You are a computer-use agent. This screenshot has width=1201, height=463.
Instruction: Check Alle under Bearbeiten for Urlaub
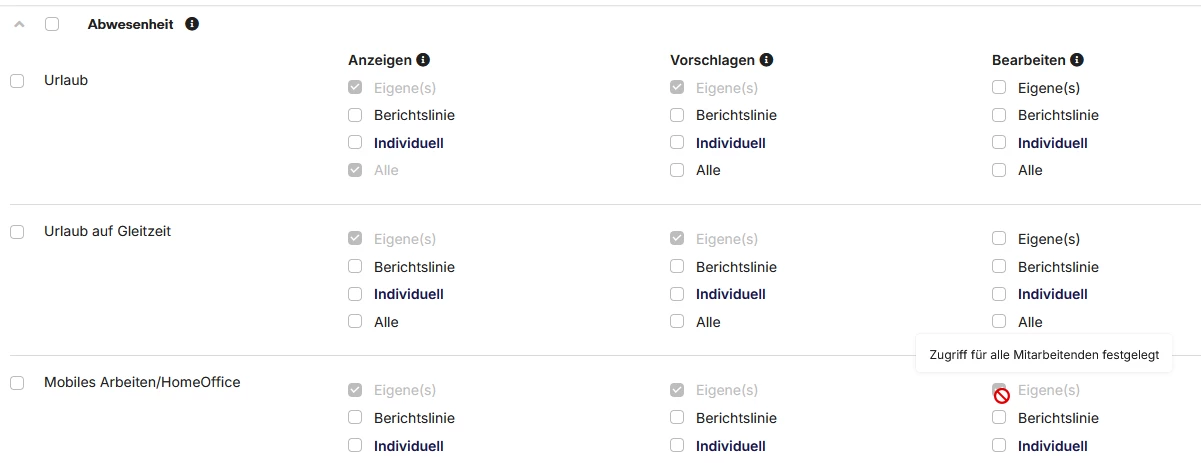pyautogui.click(x=999, y=170)
